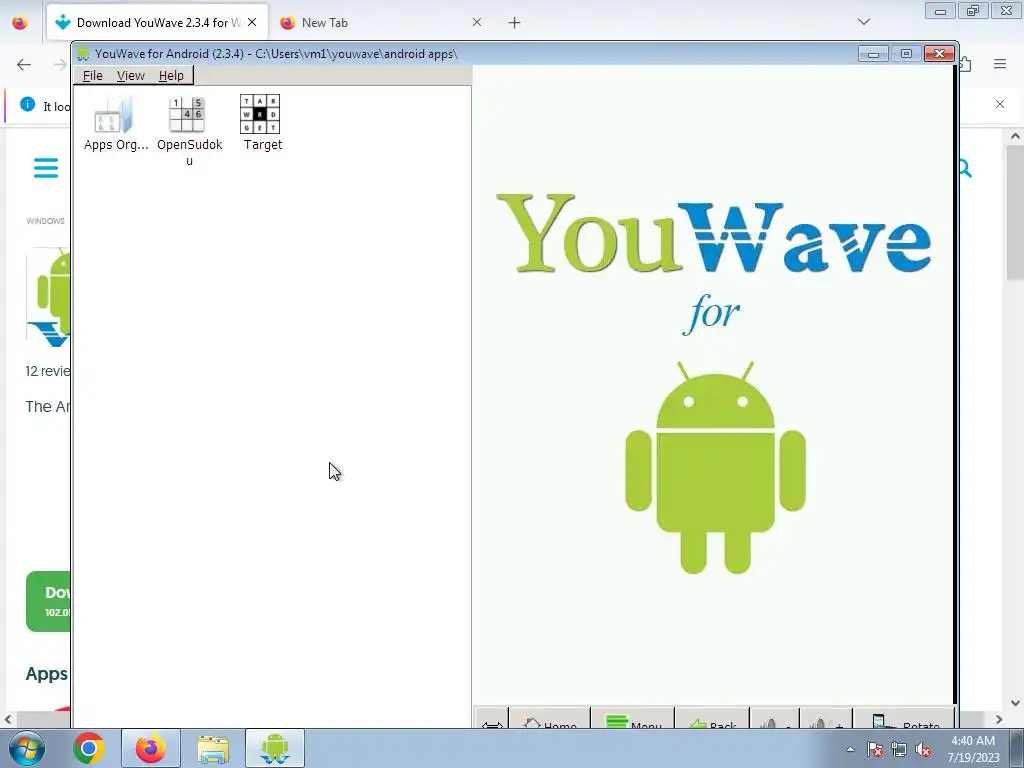Dismiss the Firefox notification bar

1000,104
